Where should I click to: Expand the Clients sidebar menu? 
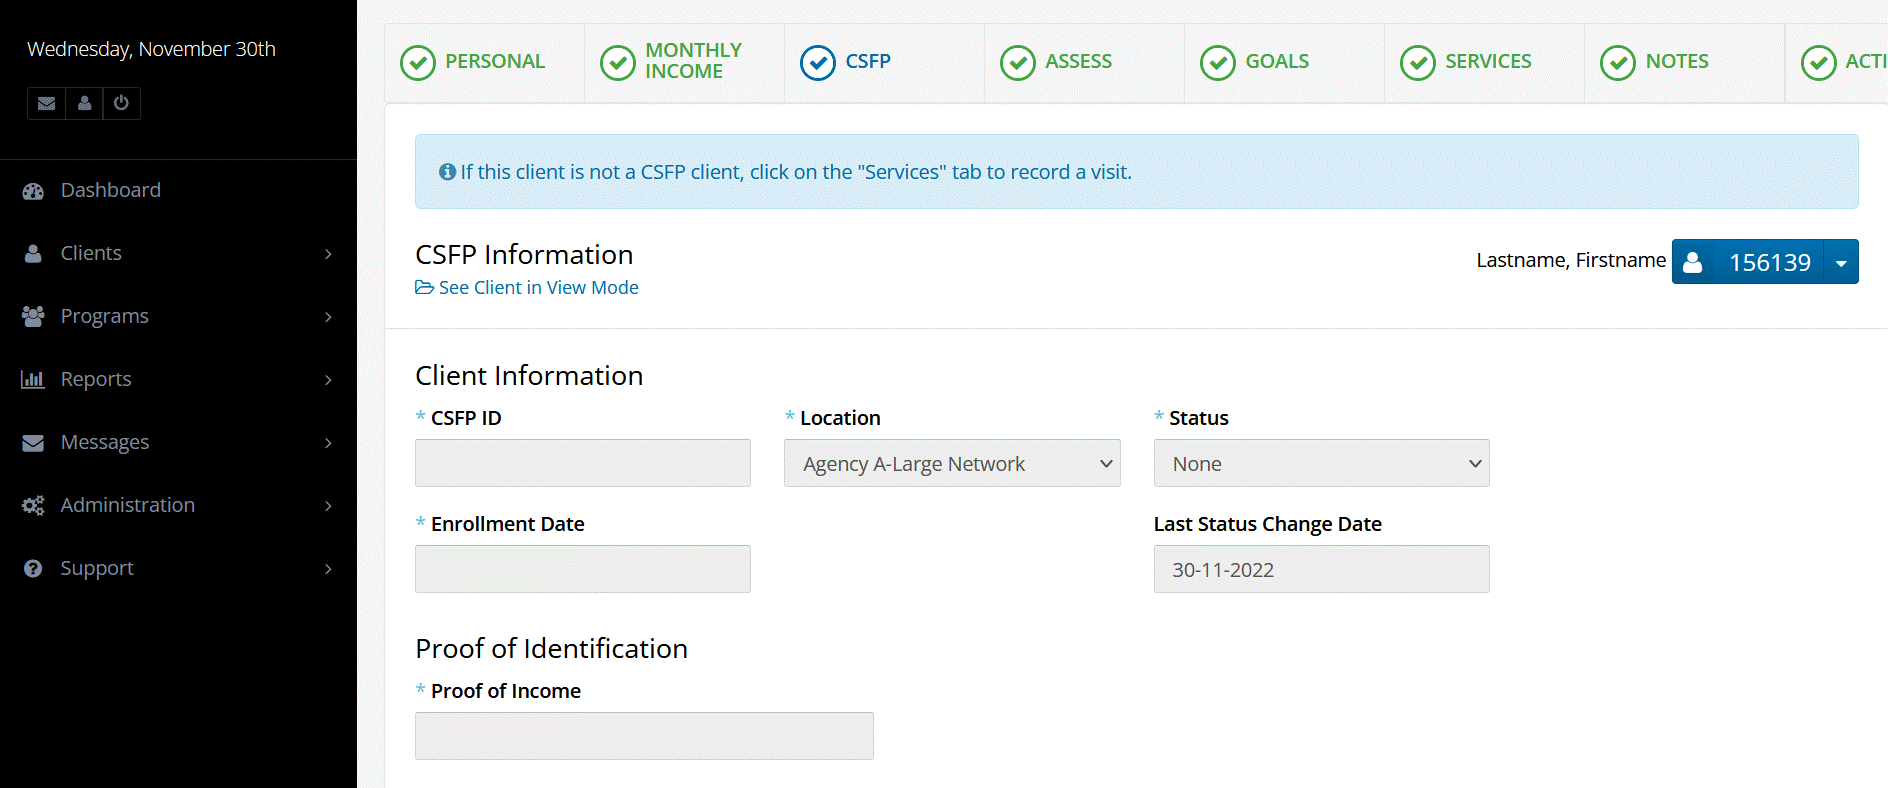178,254
